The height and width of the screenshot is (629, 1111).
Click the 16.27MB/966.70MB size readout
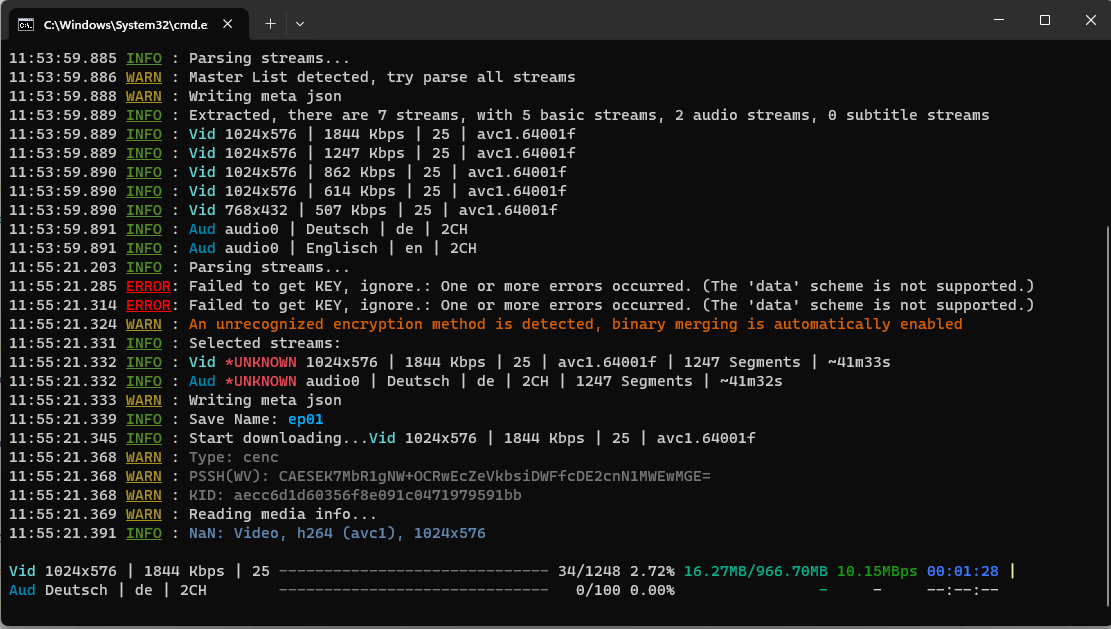coord(755,571)
